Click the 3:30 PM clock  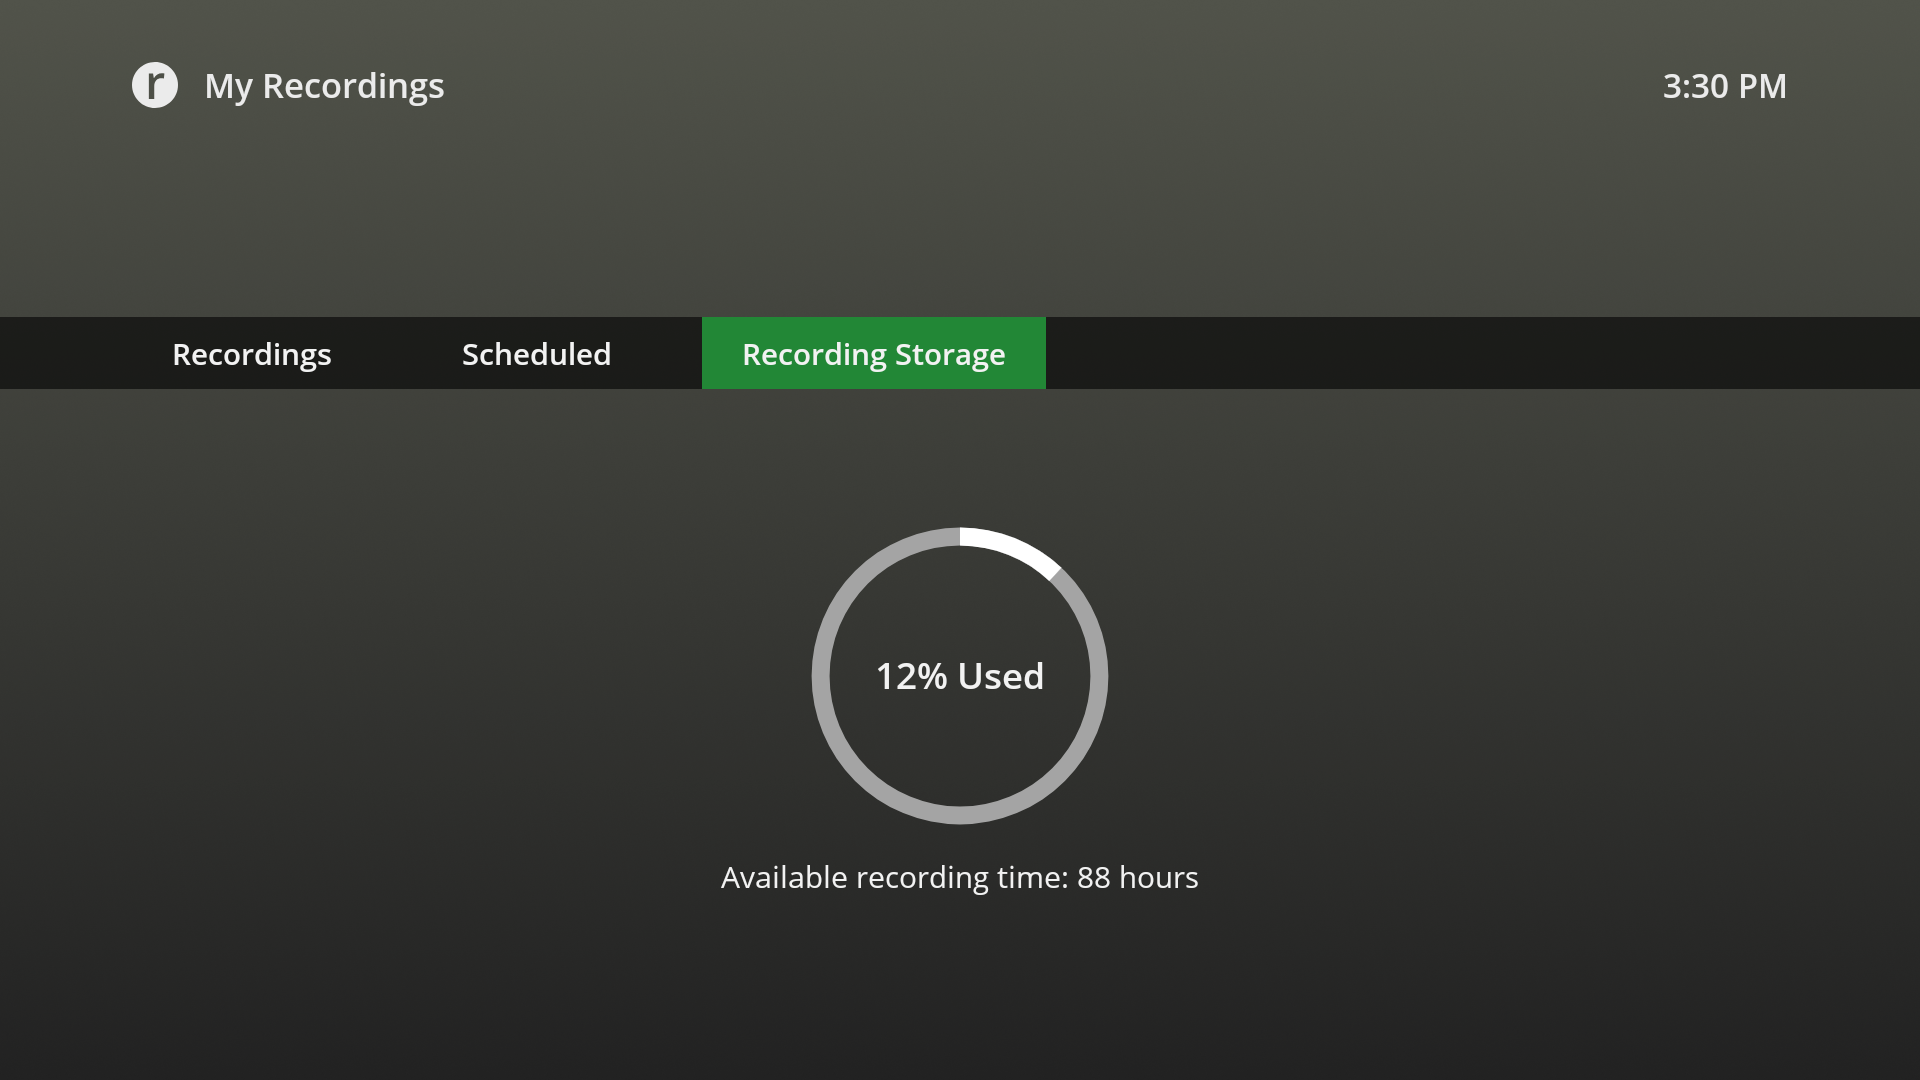1724,86
